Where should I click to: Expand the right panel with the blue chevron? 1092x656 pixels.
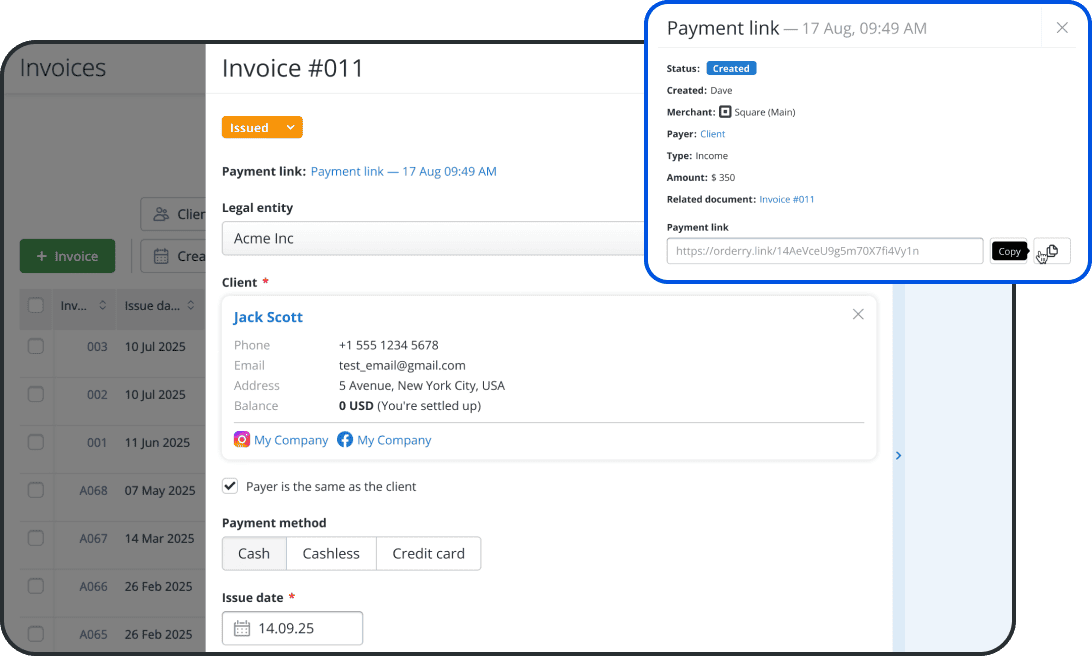[x=898, y=455]
